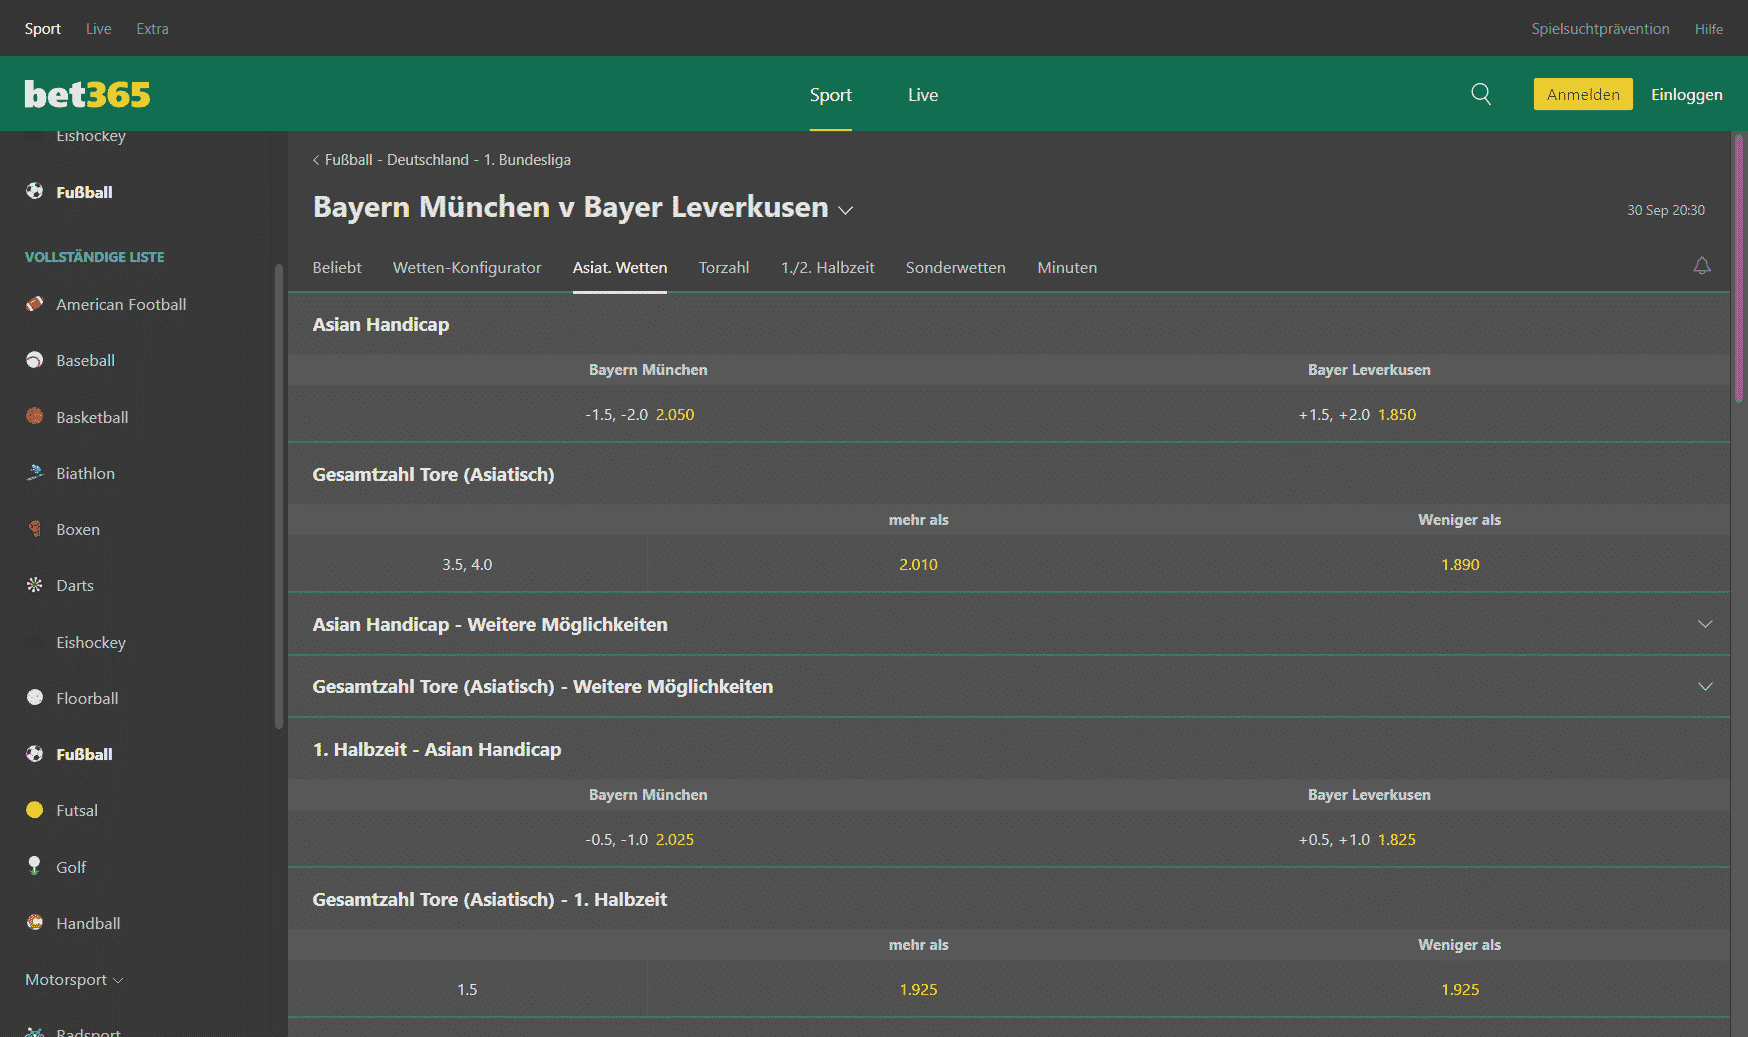
Task: Select mehr als 1.5 first-half odds 1.925
Action: (x=918, y=989)
